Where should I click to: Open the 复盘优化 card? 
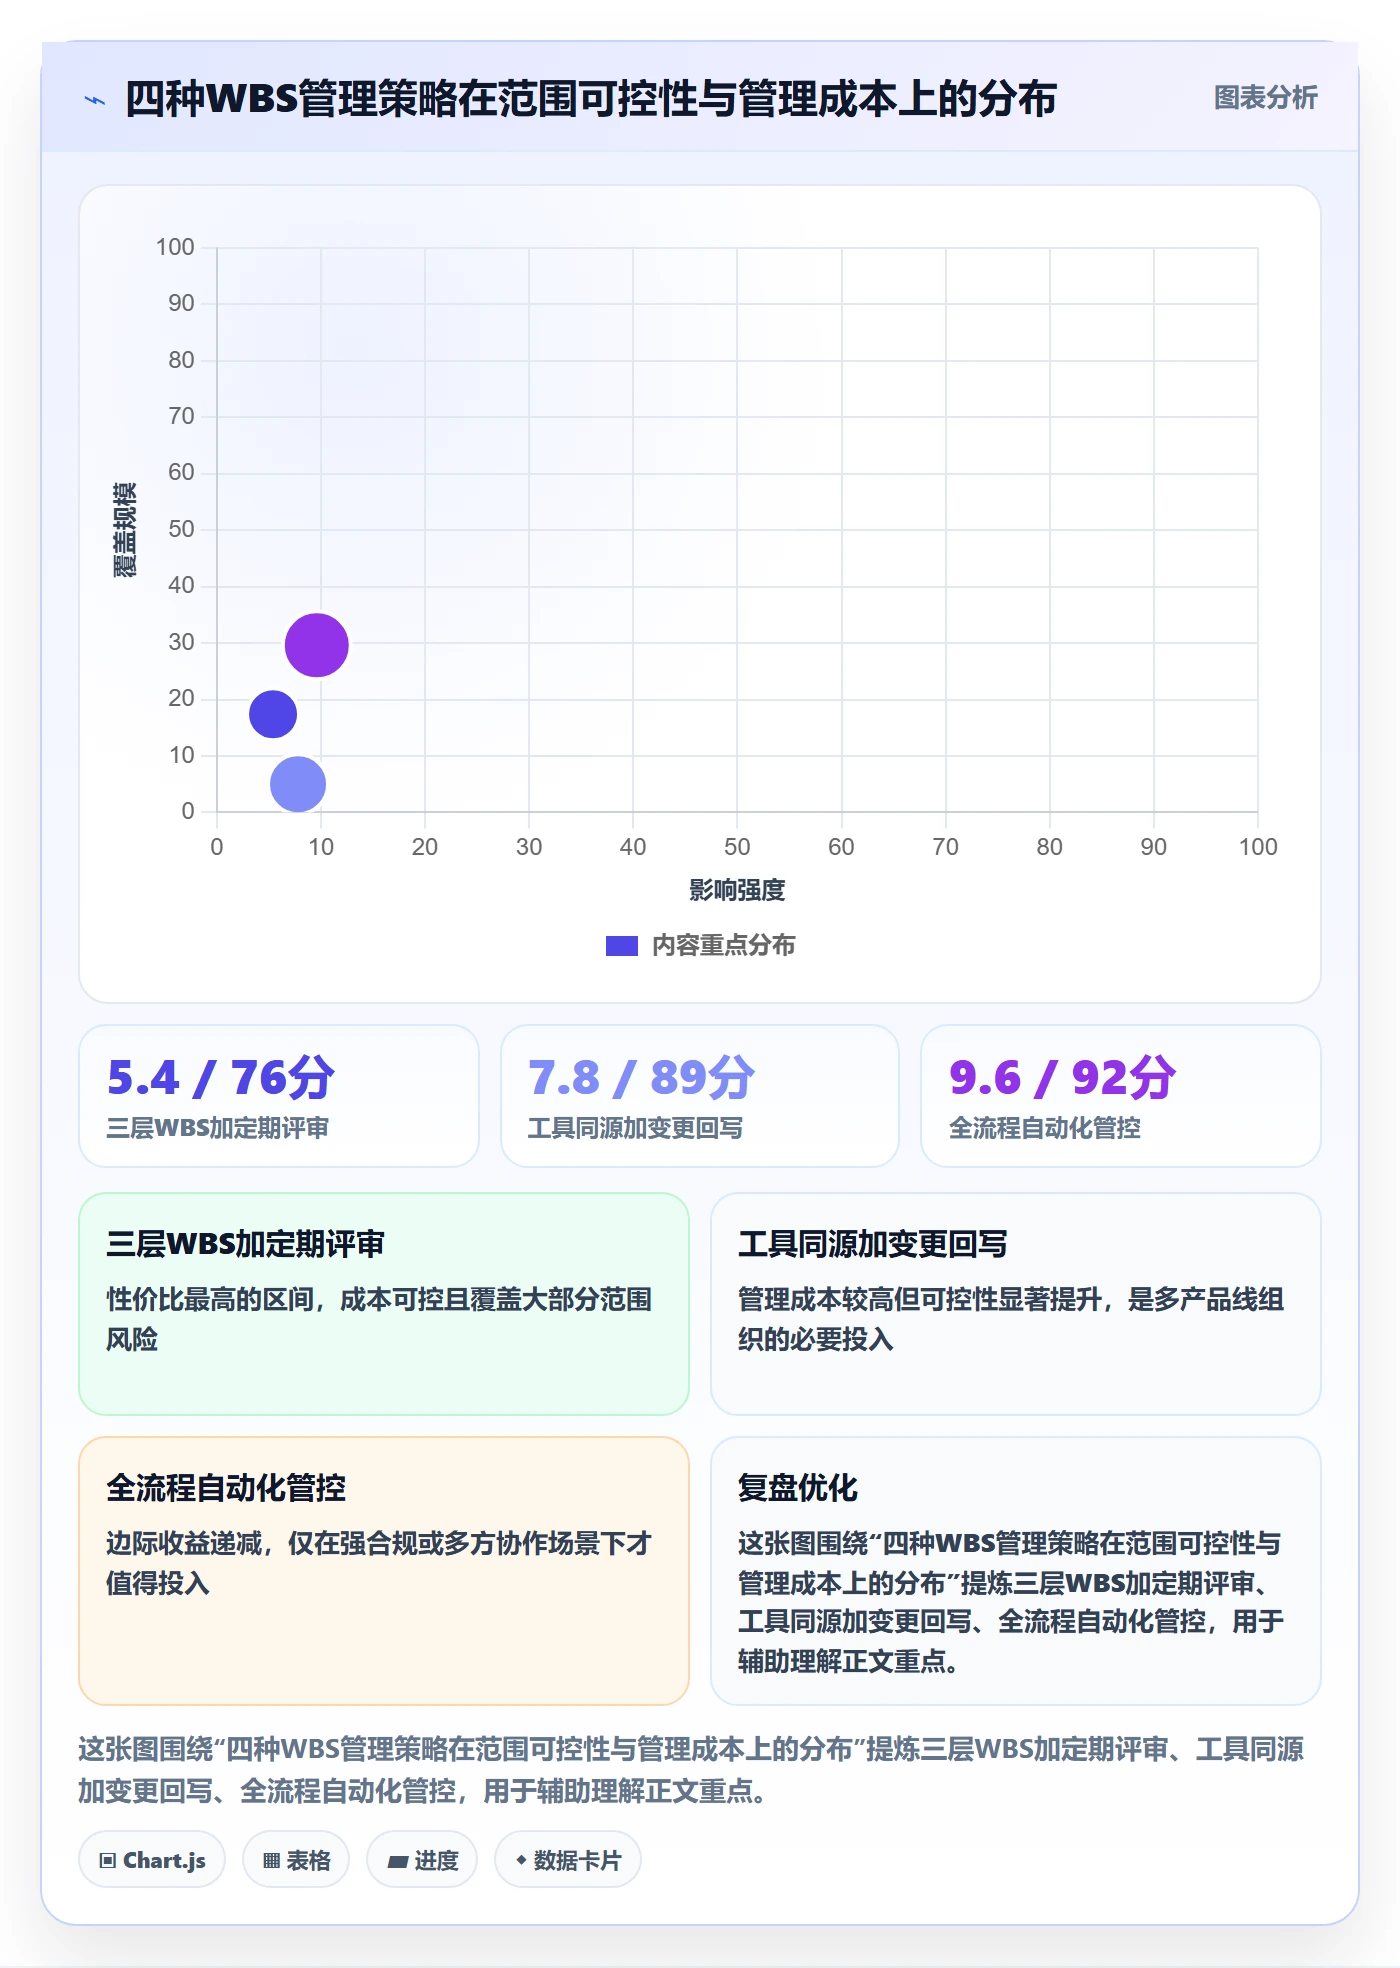tap(1016, 1571)
